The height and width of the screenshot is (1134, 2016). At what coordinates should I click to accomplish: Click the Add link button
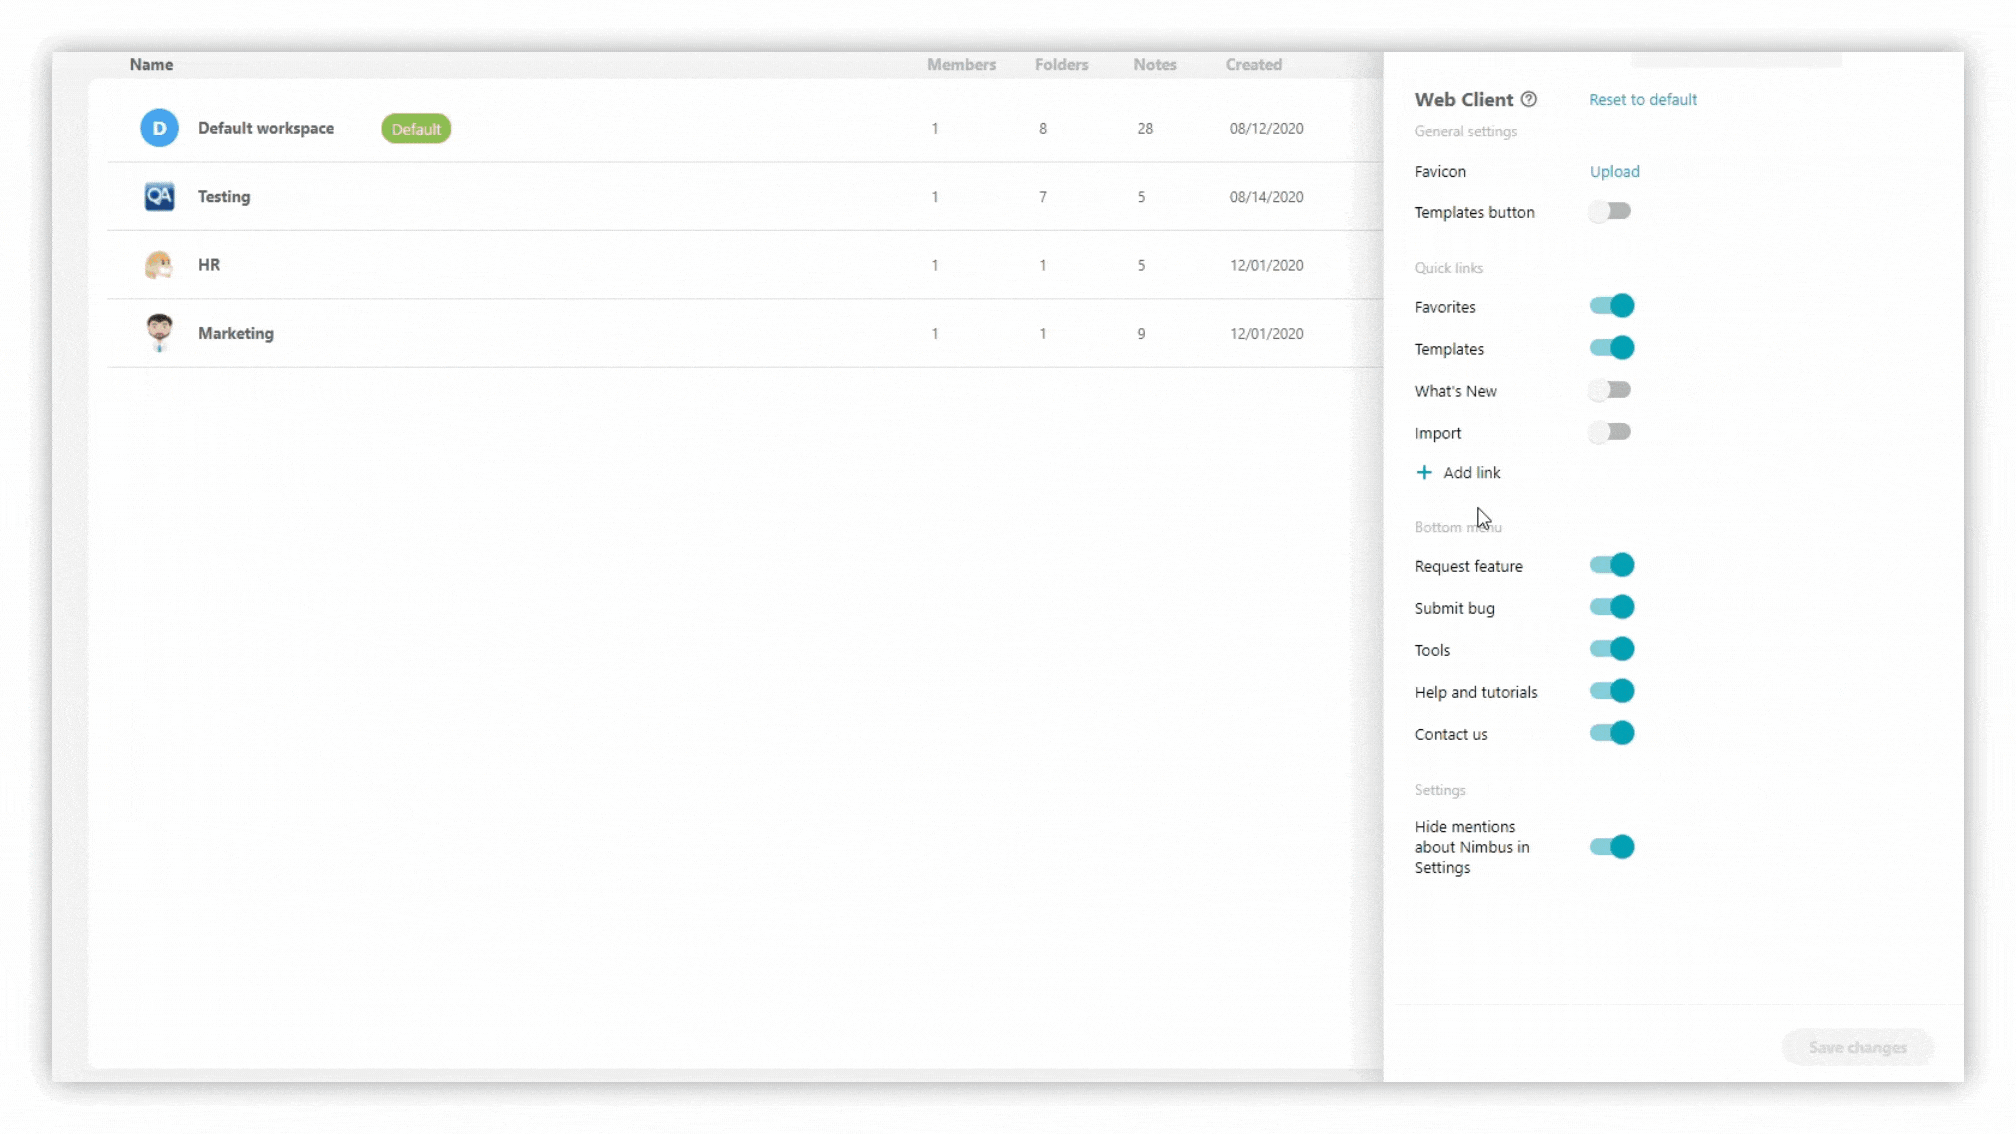(1461, 472)
